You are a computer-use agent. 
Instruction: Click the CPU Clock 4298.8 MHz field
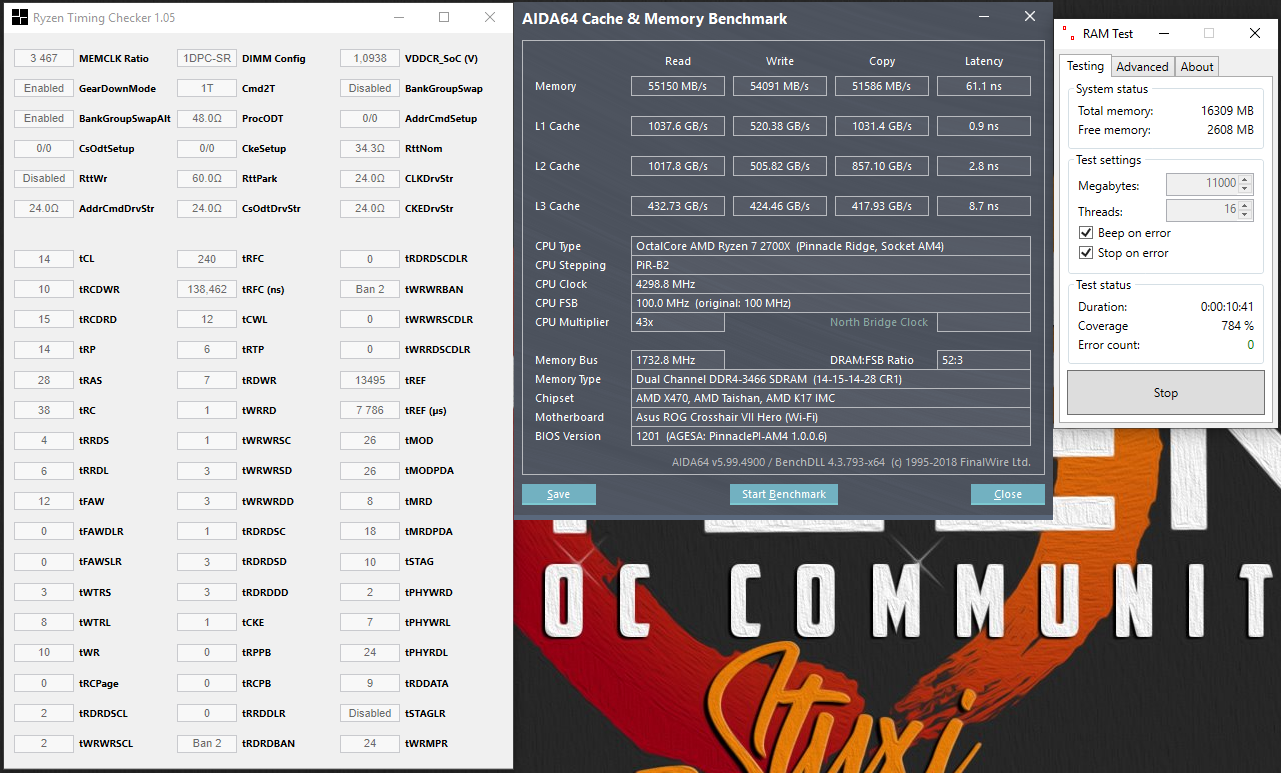(831, 284)
